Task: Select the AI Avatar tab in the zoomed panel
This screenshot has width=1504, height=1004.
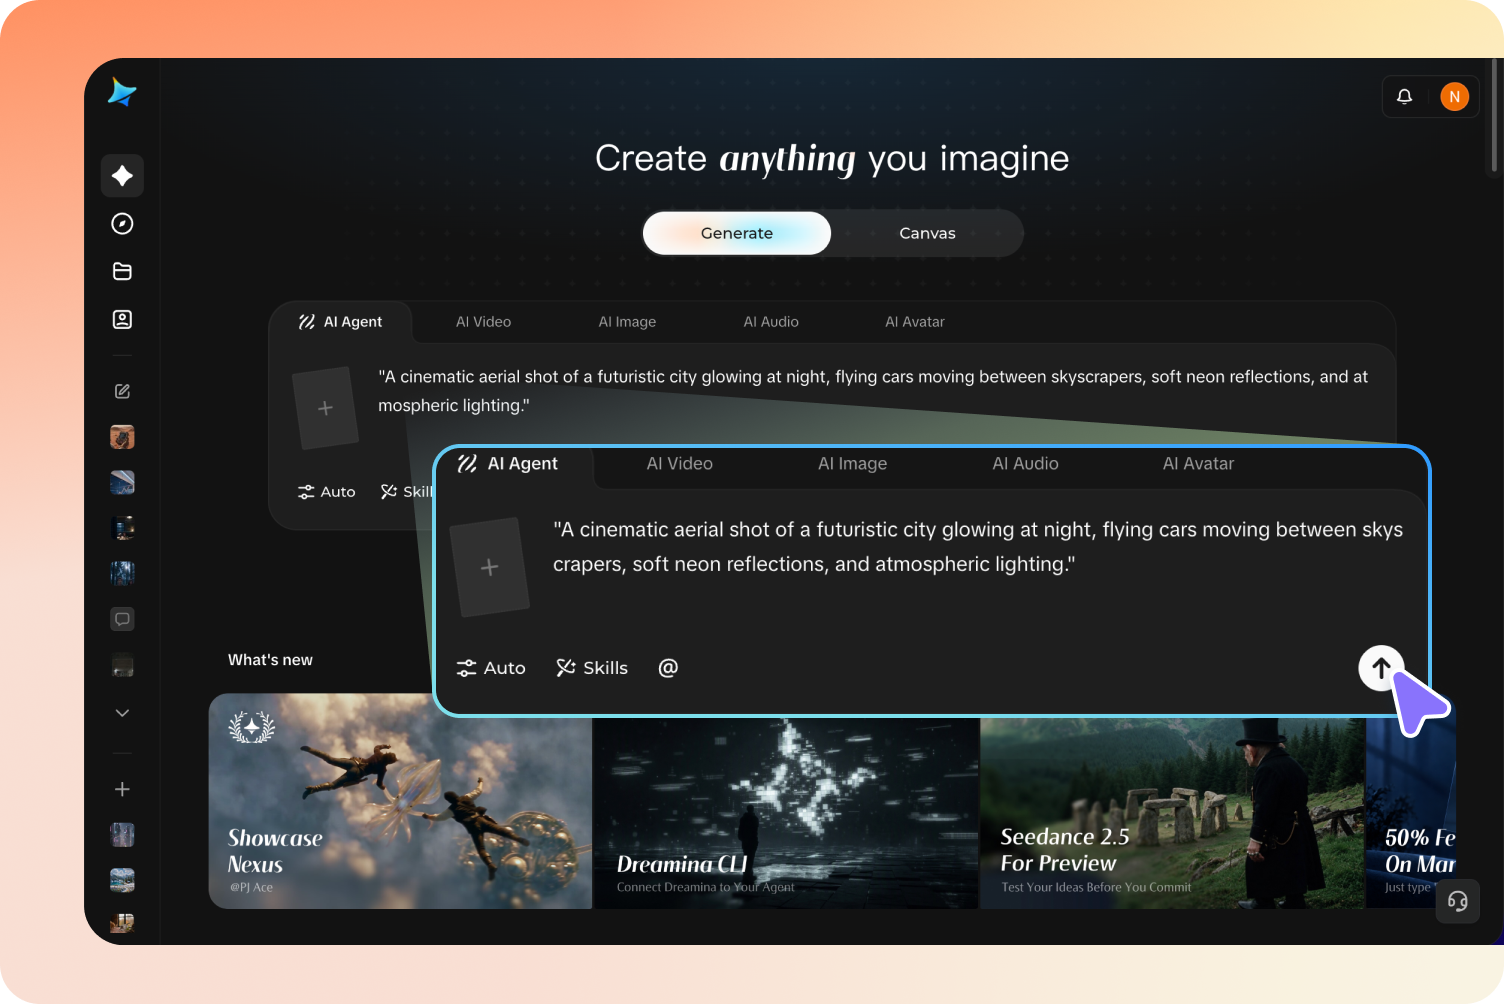Action: 1198,464
